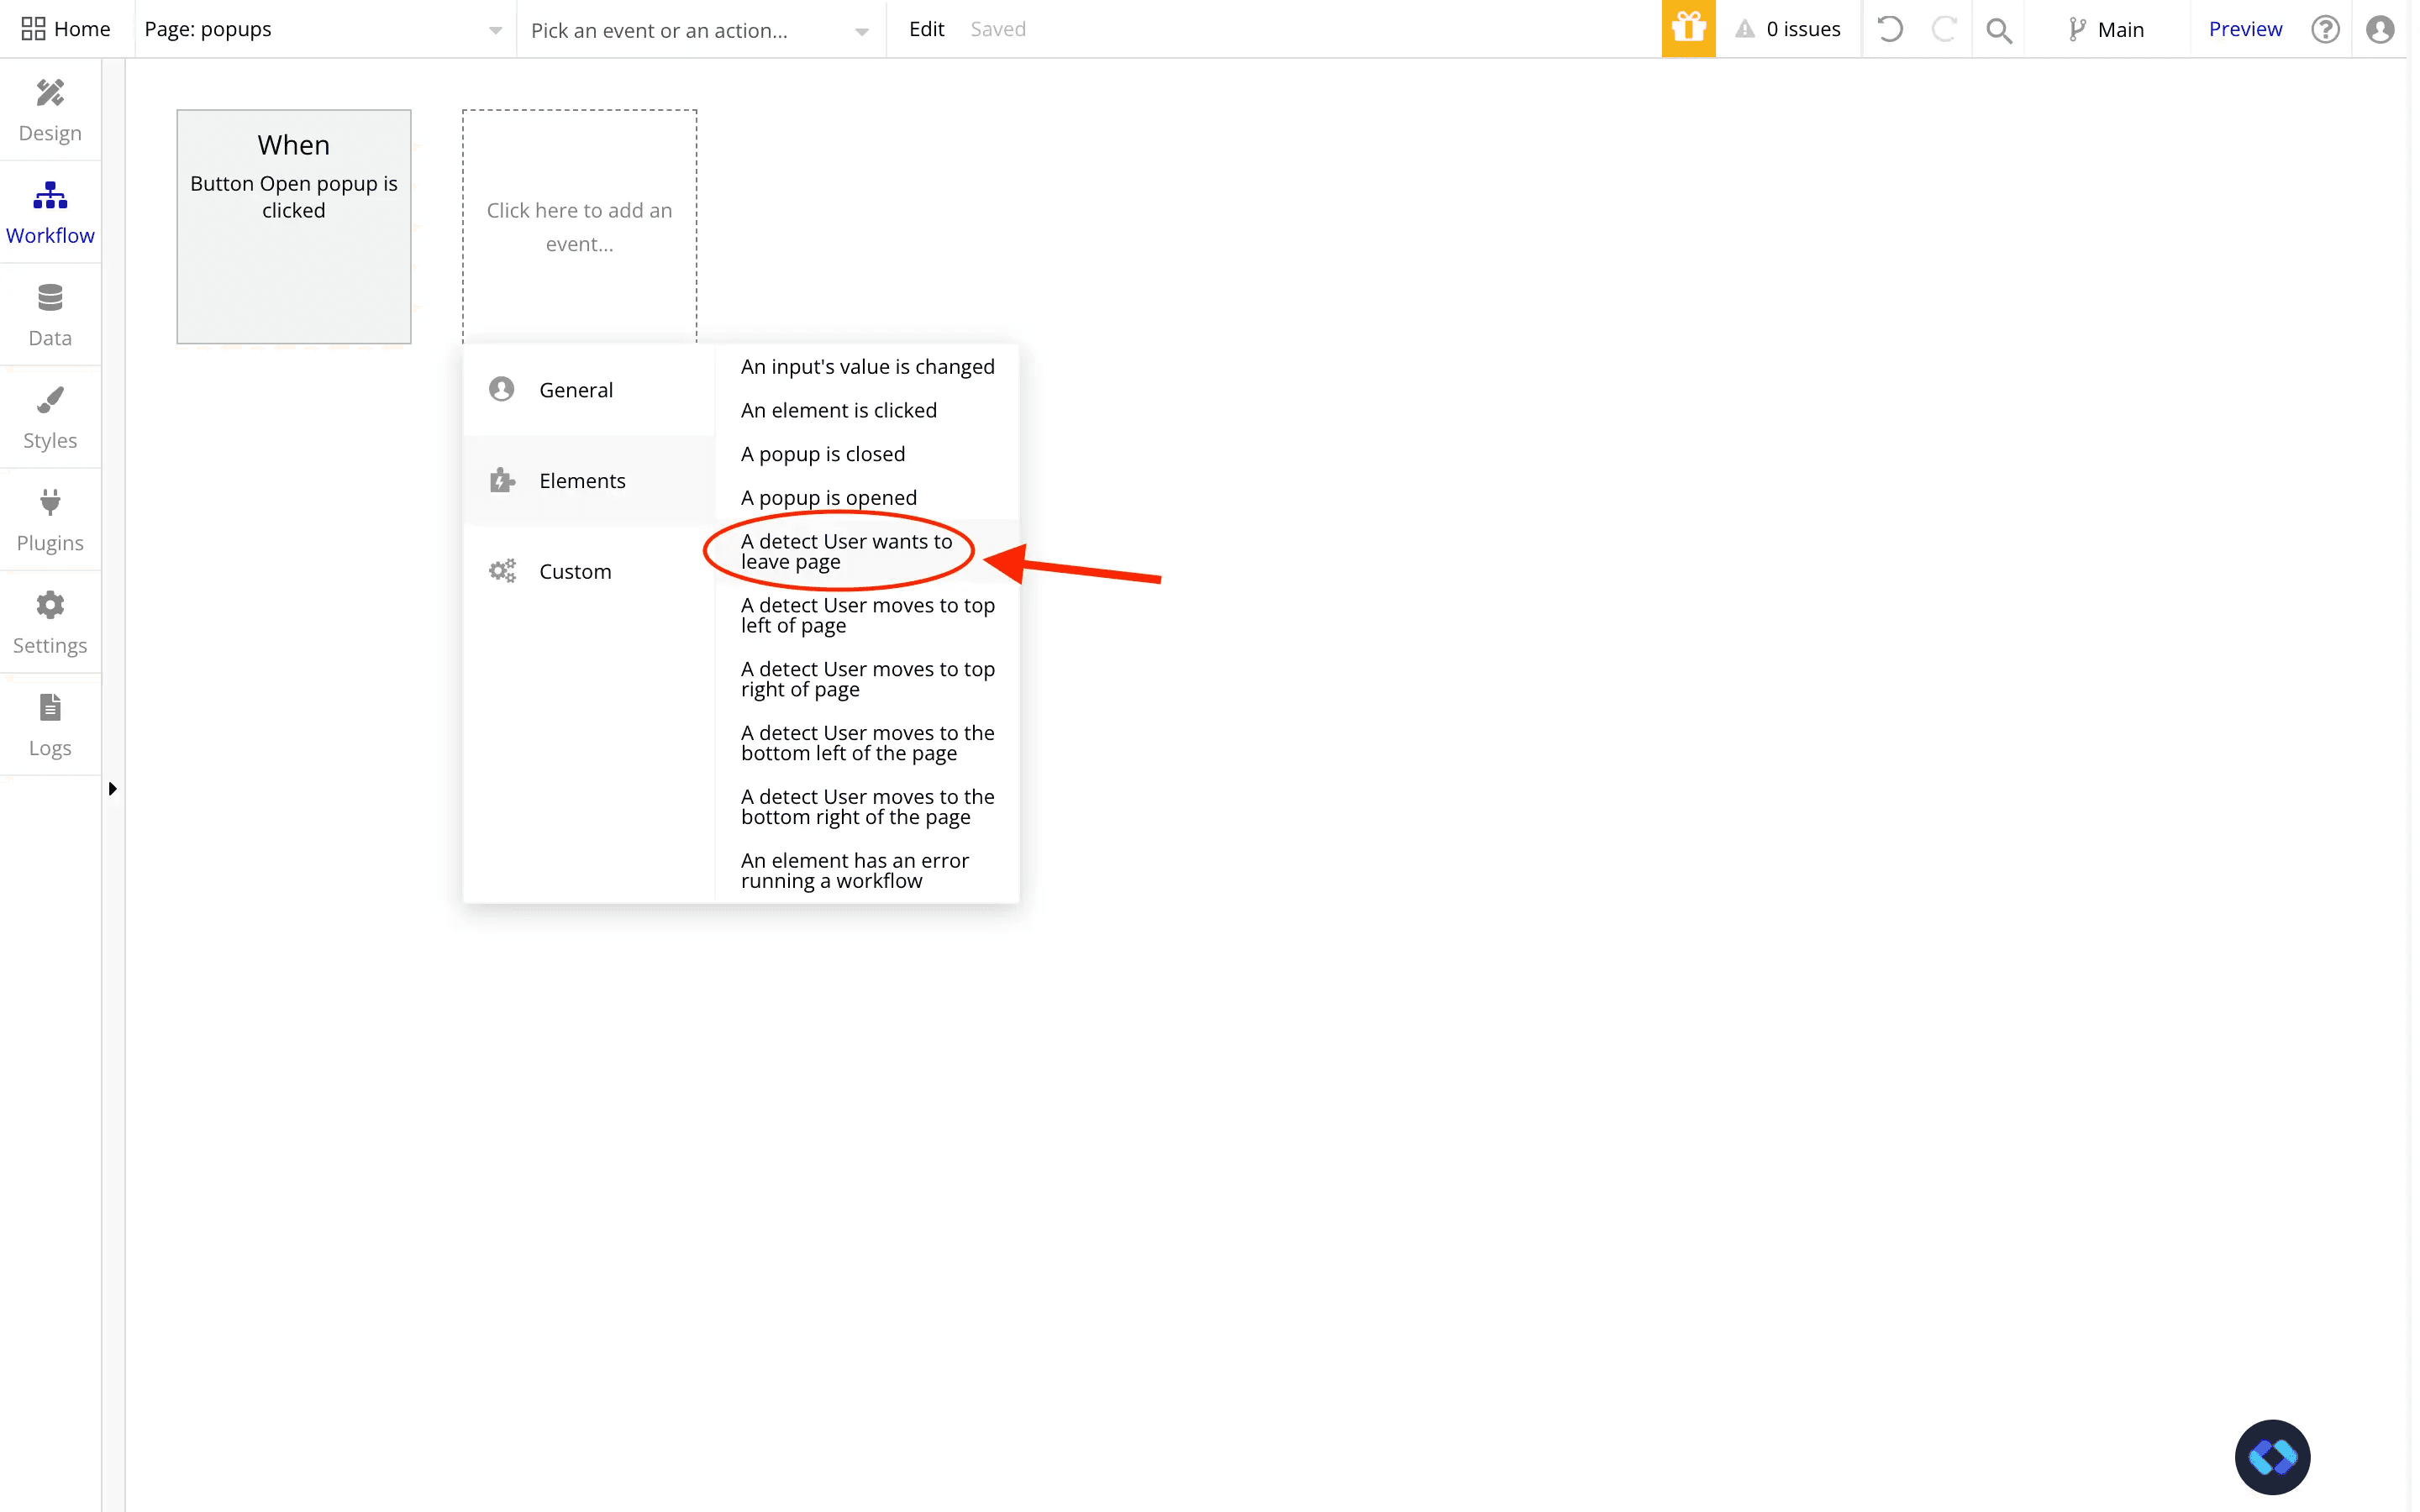Open the Settings gear icon
Screen dimensions: 2420x1512
pos(50,605)
